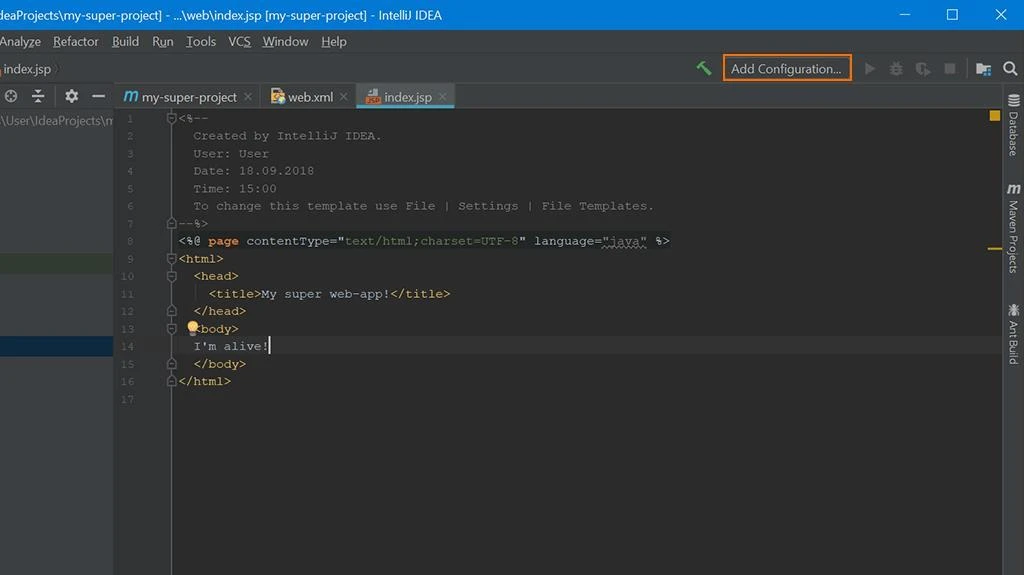Click the green Build Project hammer icon
The width and height of the screenshot is (1024, 575).
pos(704,68)
